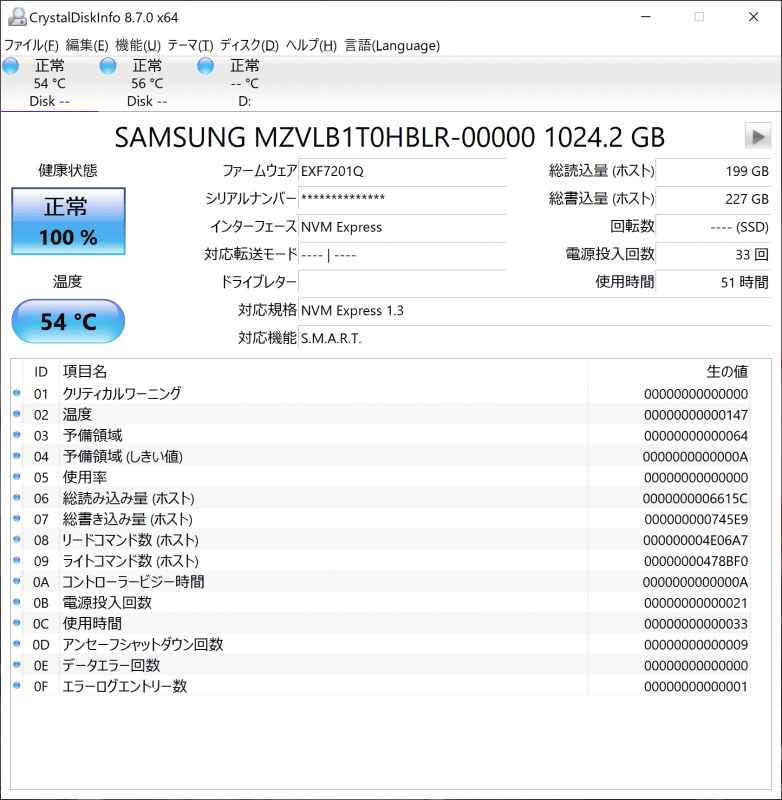Open the ヘルプ(H) menu

[311, 45]
